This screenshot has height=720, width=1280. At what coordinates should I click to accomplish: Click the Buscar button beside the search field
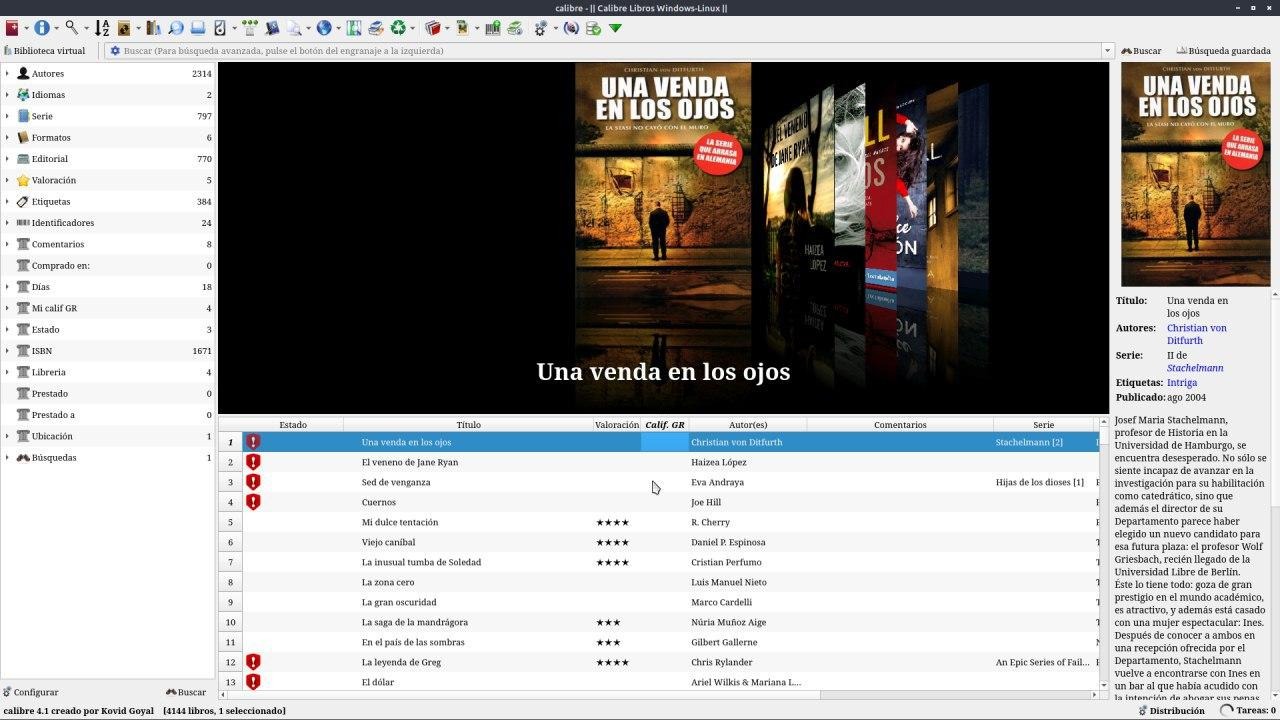tap(1141, 51)
